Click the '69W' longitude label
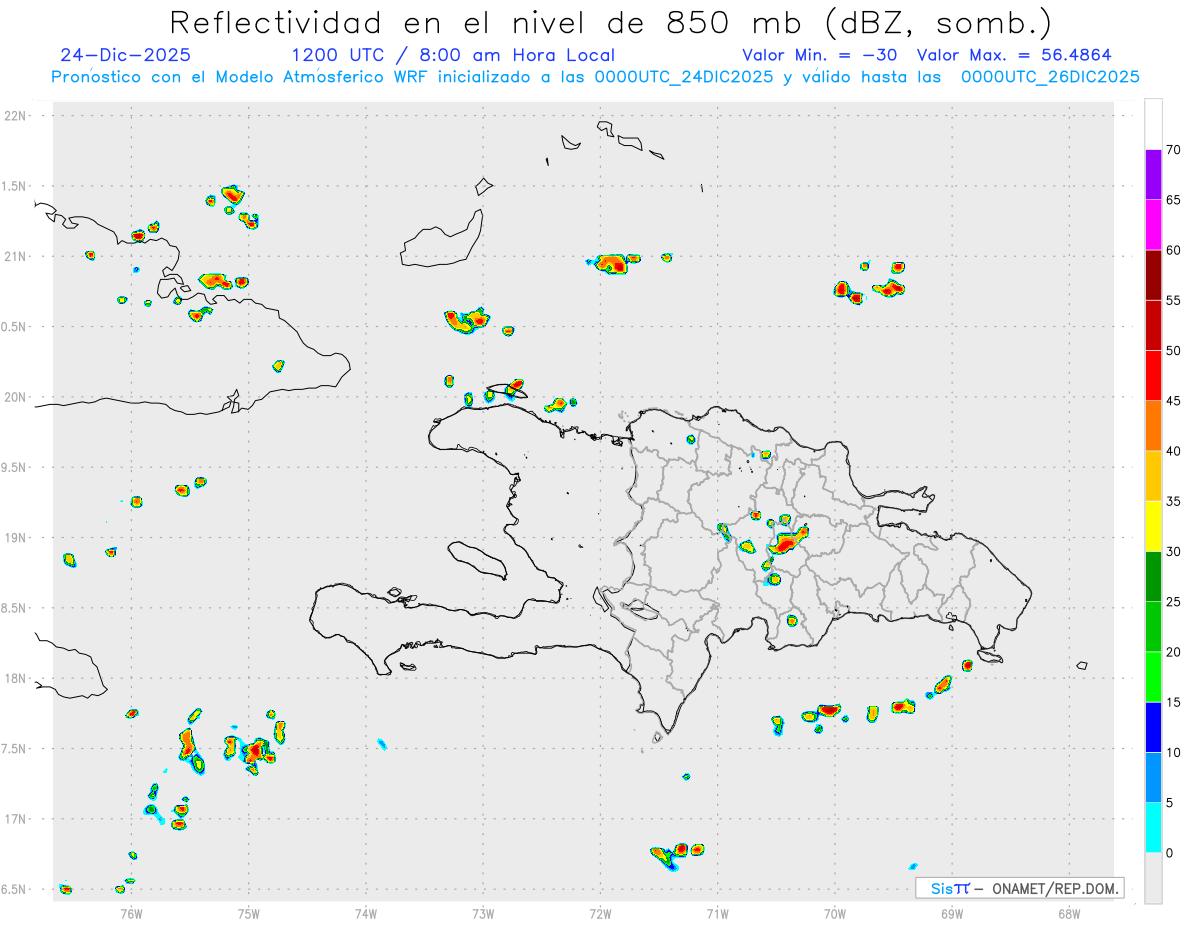1200x927 pixels. (952, 913)
